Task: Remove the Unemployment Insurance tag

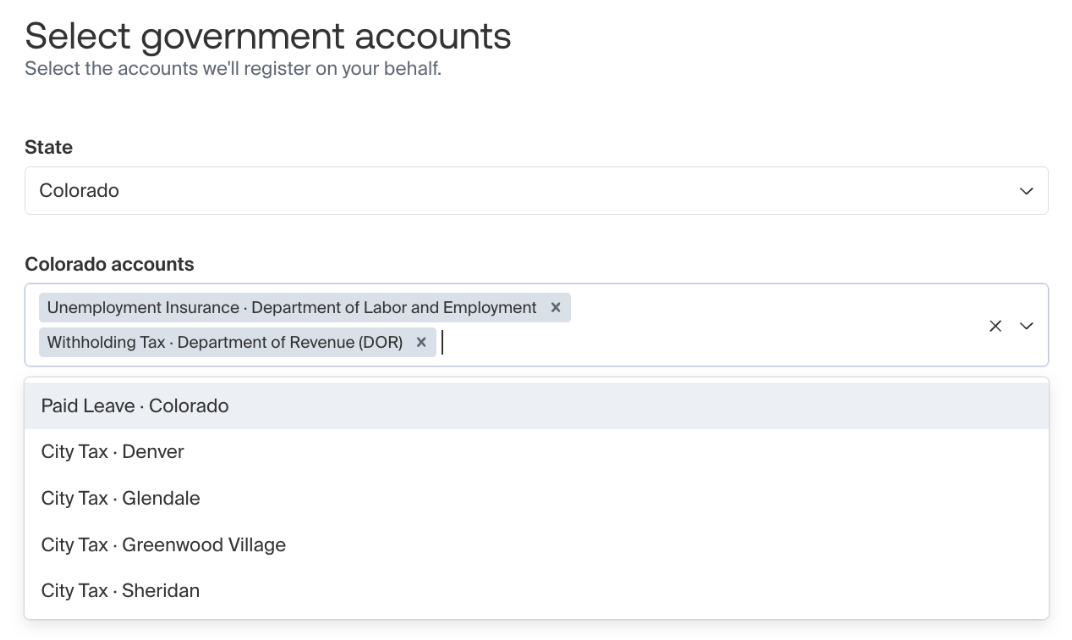Action: click(x=556, y=308)
